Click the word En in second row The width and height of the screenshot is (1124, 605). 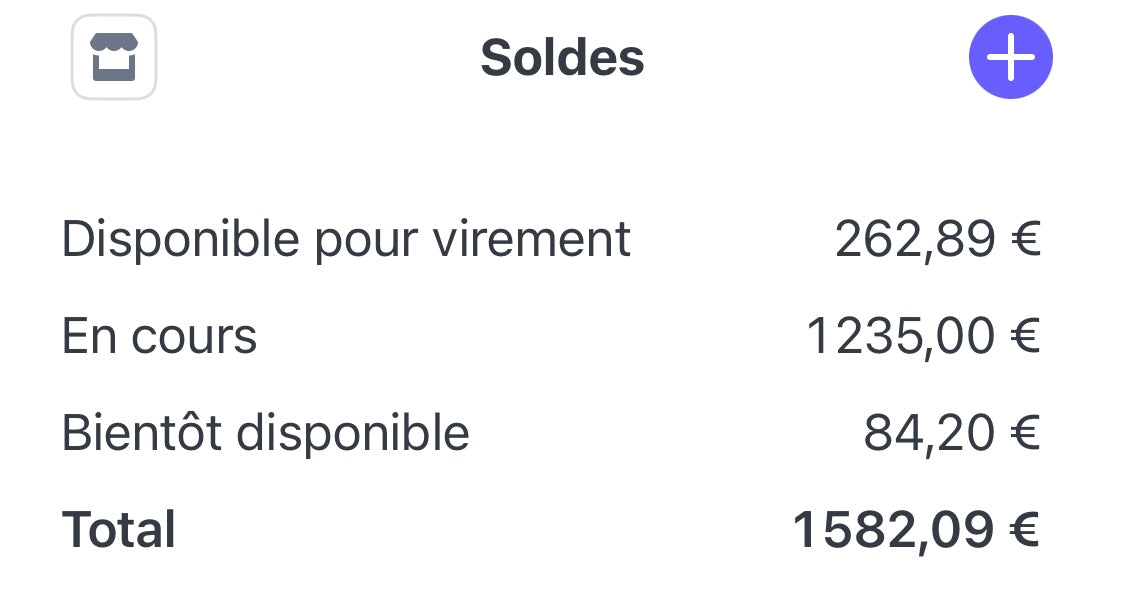pos(89,336)
